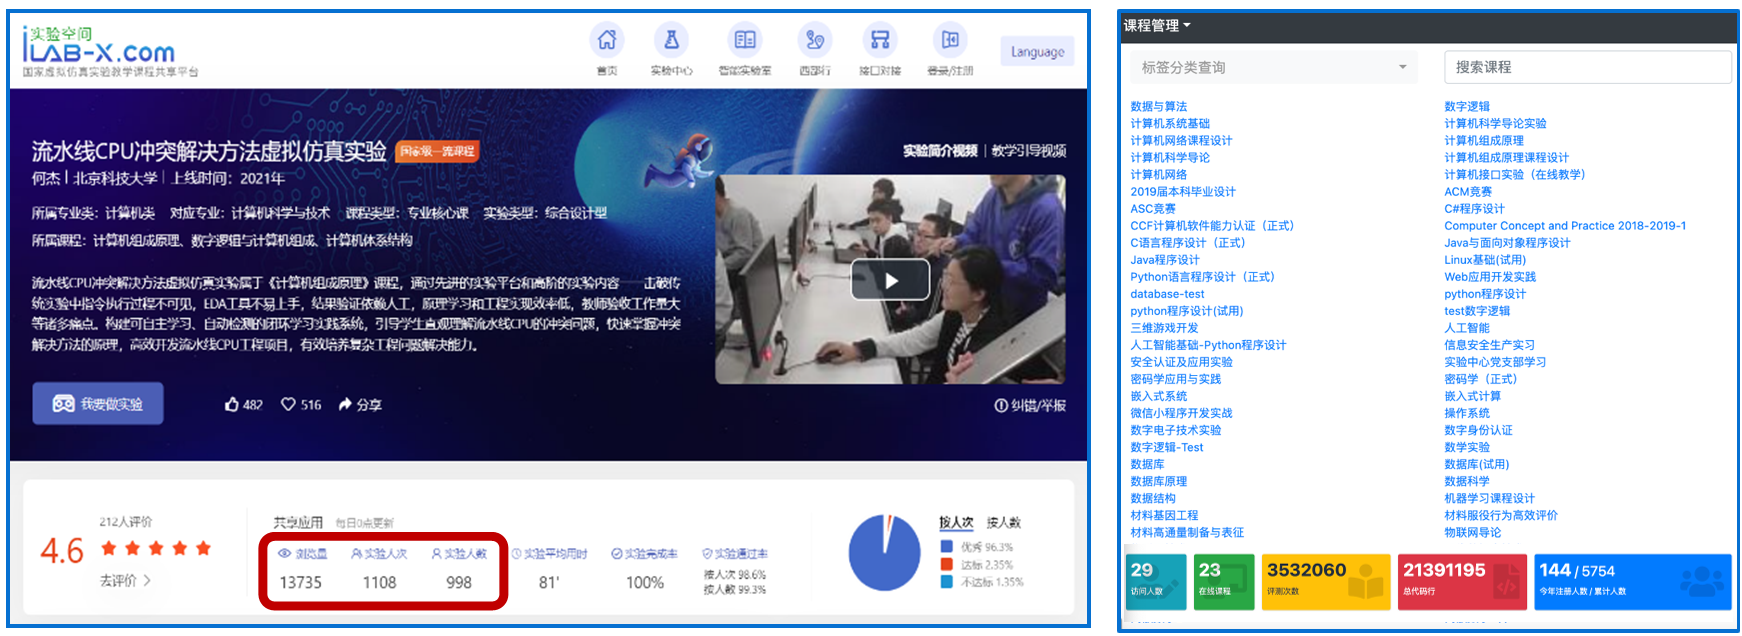Viewport: 1742px width, 636px height.
Task: Open the Language selector
Action: tap(1037, 52)
